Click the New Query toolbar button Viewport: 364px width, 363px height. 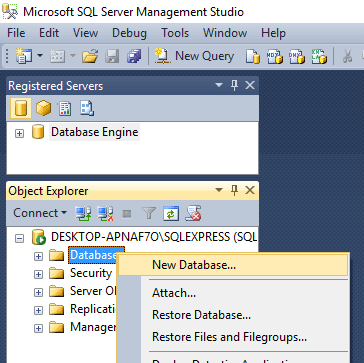194,56
